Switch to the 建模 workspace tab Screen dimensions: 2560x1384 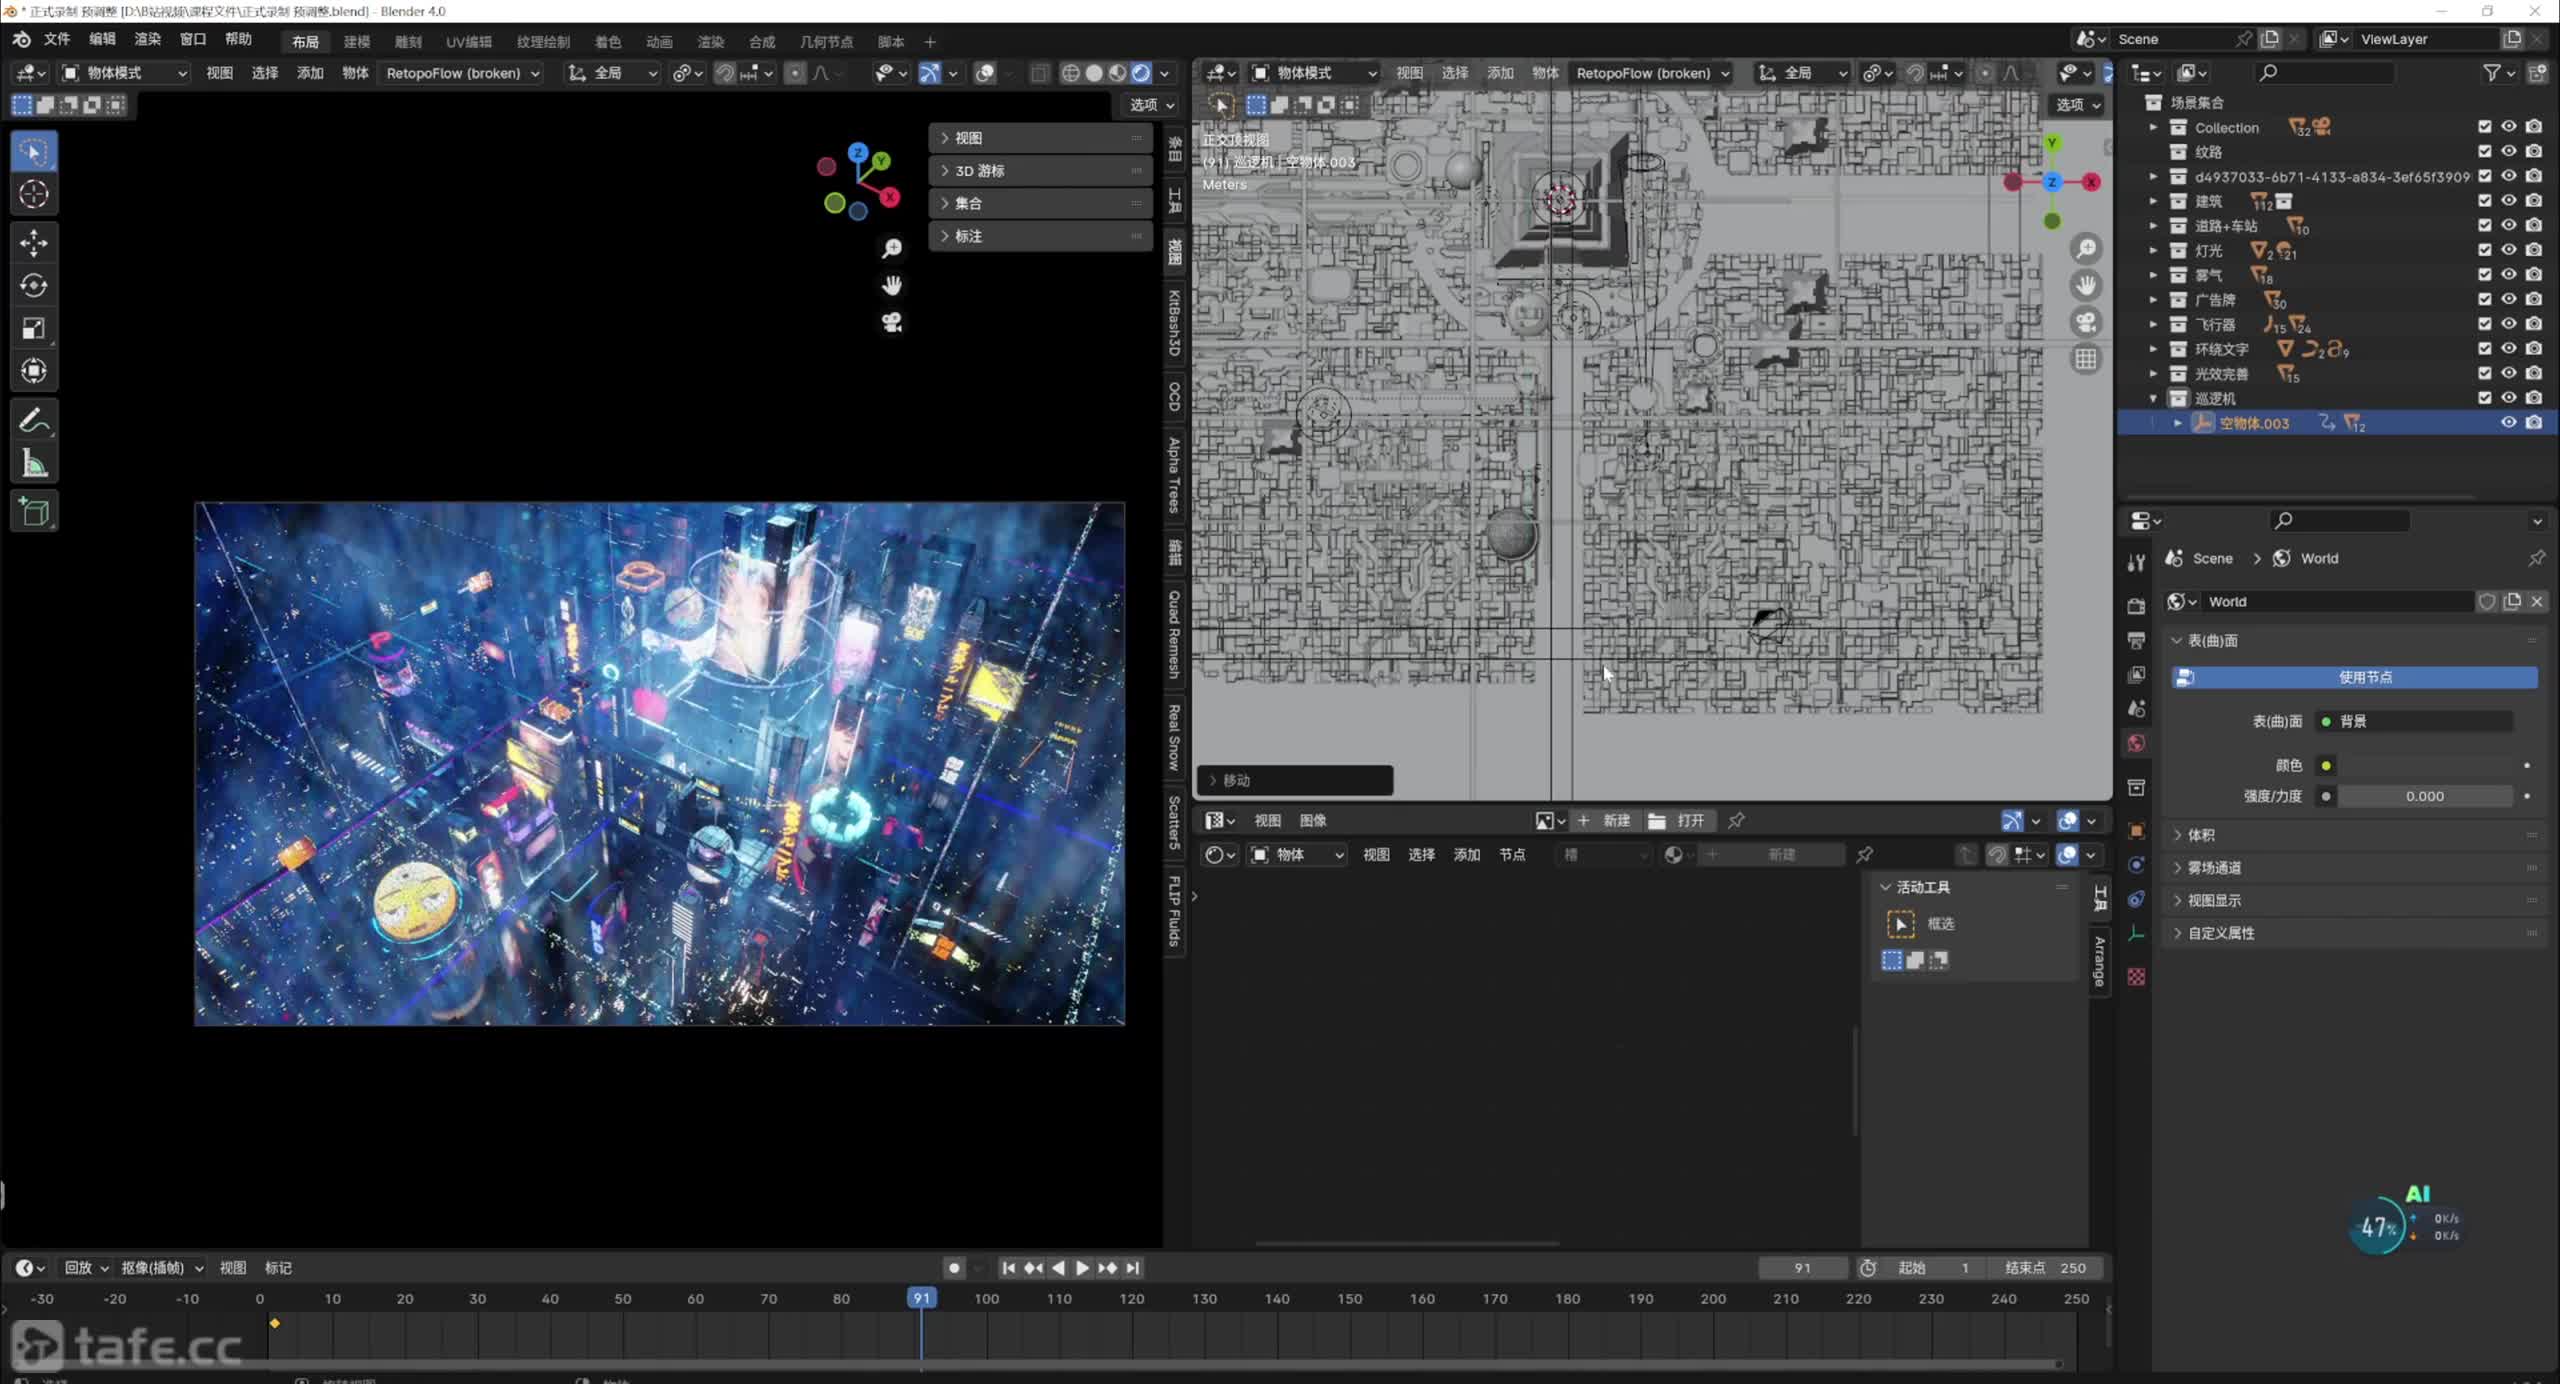[x=357, y=41]
